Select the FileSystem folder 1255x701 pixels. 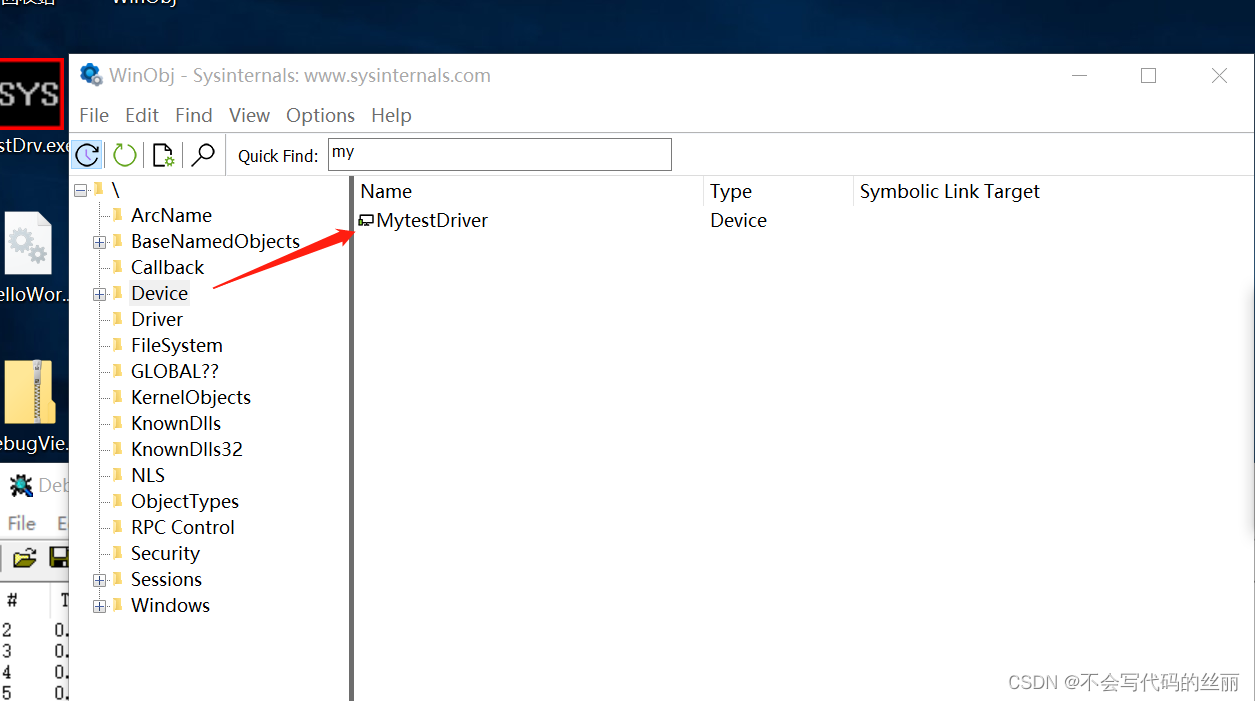[x=177, y=345]
